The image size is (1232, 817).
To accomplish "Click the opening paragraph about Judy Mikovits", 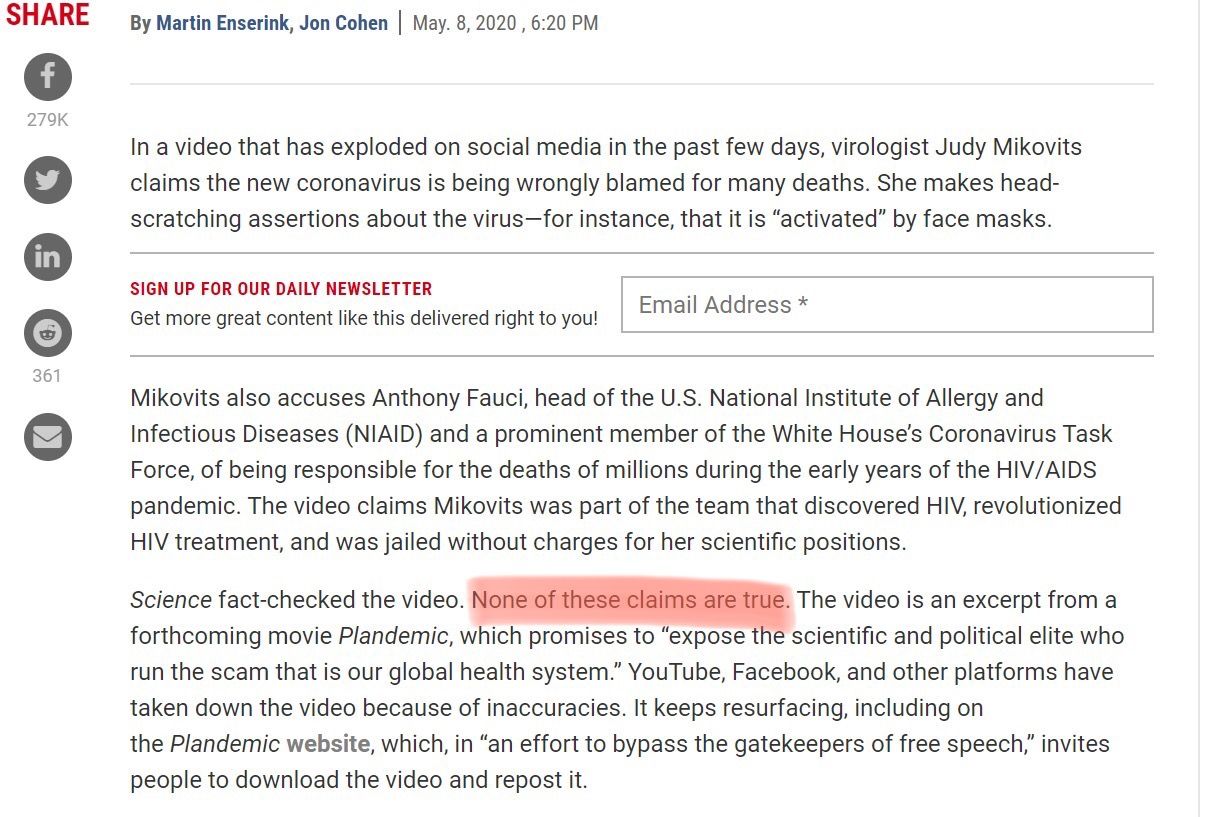I will [x=606, y=183].
